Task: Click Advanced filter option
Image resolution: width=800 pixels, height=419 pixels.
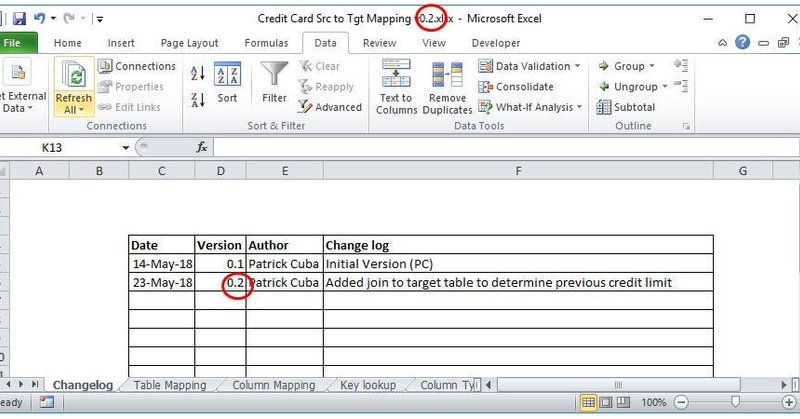Action: click(x=330, y=107)
